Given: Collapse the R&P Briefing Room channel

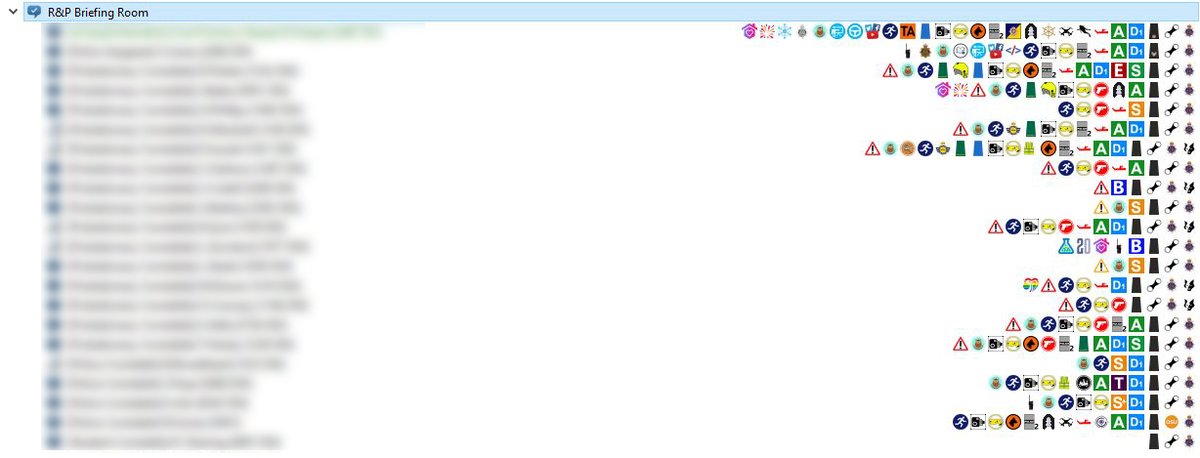Looking at the screenshot, I should (x=12, y=11).
